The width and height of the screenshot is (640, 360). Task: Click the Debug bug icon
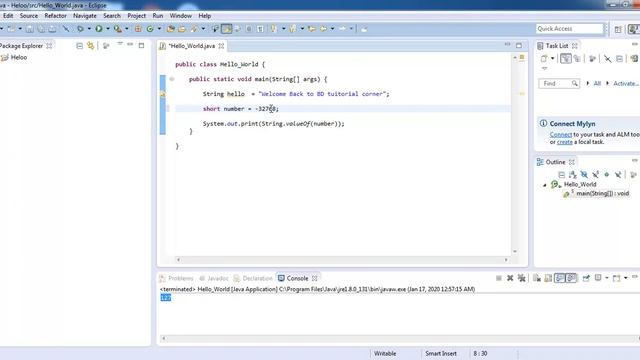click(x=80, y=29)
